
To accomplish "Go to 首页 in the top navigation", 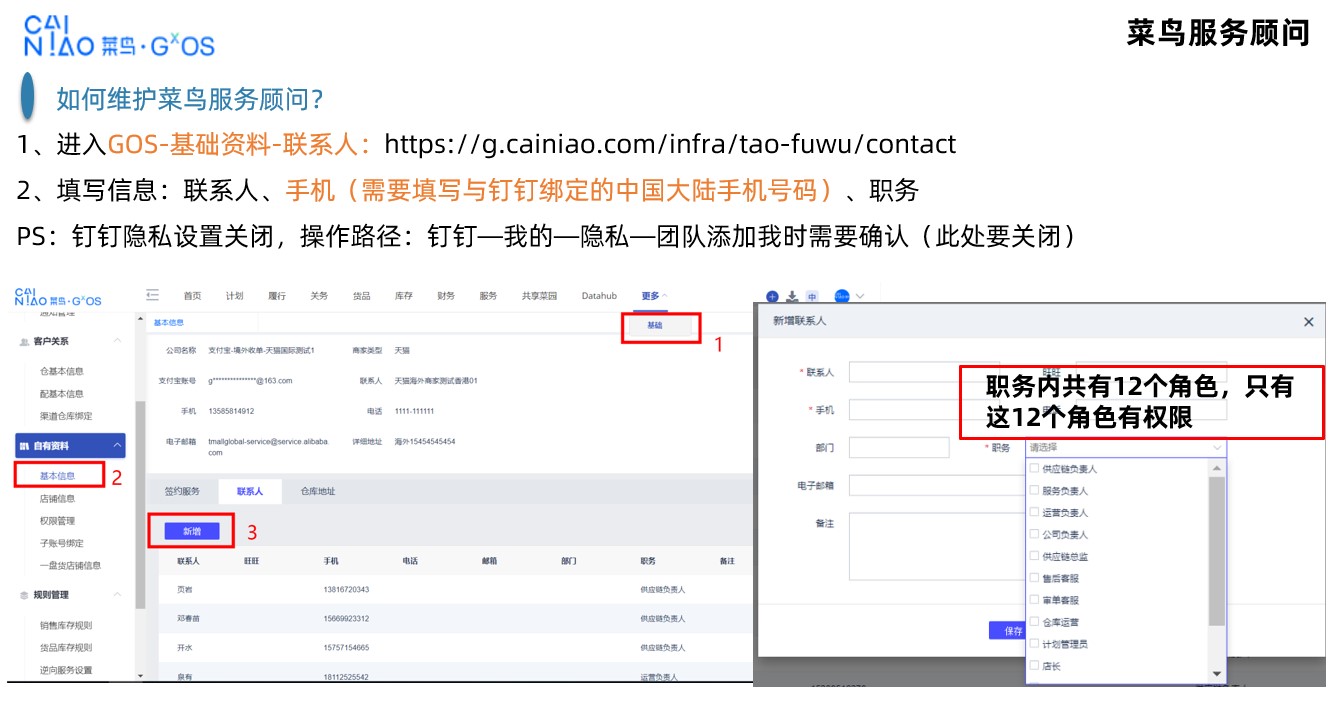I will click(x=192, y=296).
